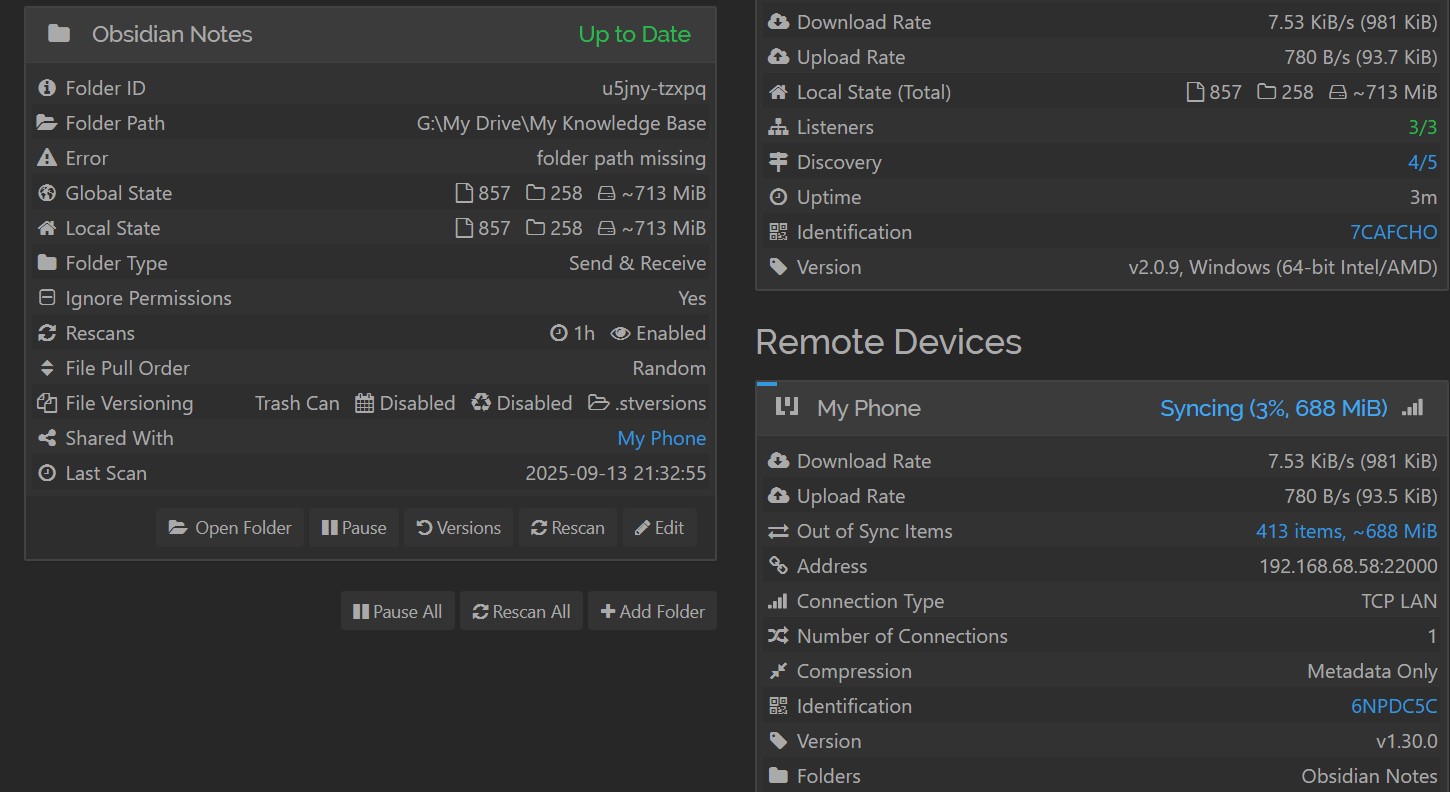Click the Error warning triangle icon
The image size is (1450, 792).
pos(46,158)
